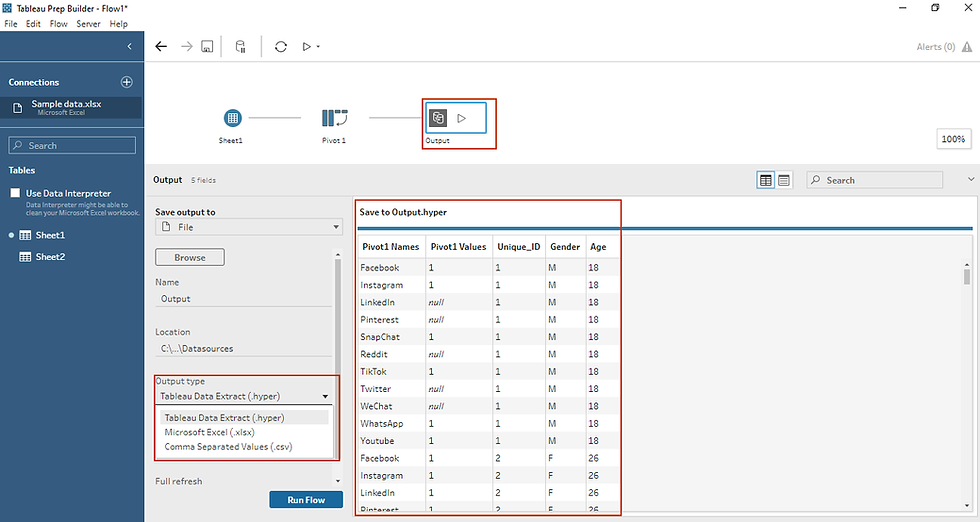Click the data connection pause icon
The image size is (980, 522).
(x=241, y=46)
